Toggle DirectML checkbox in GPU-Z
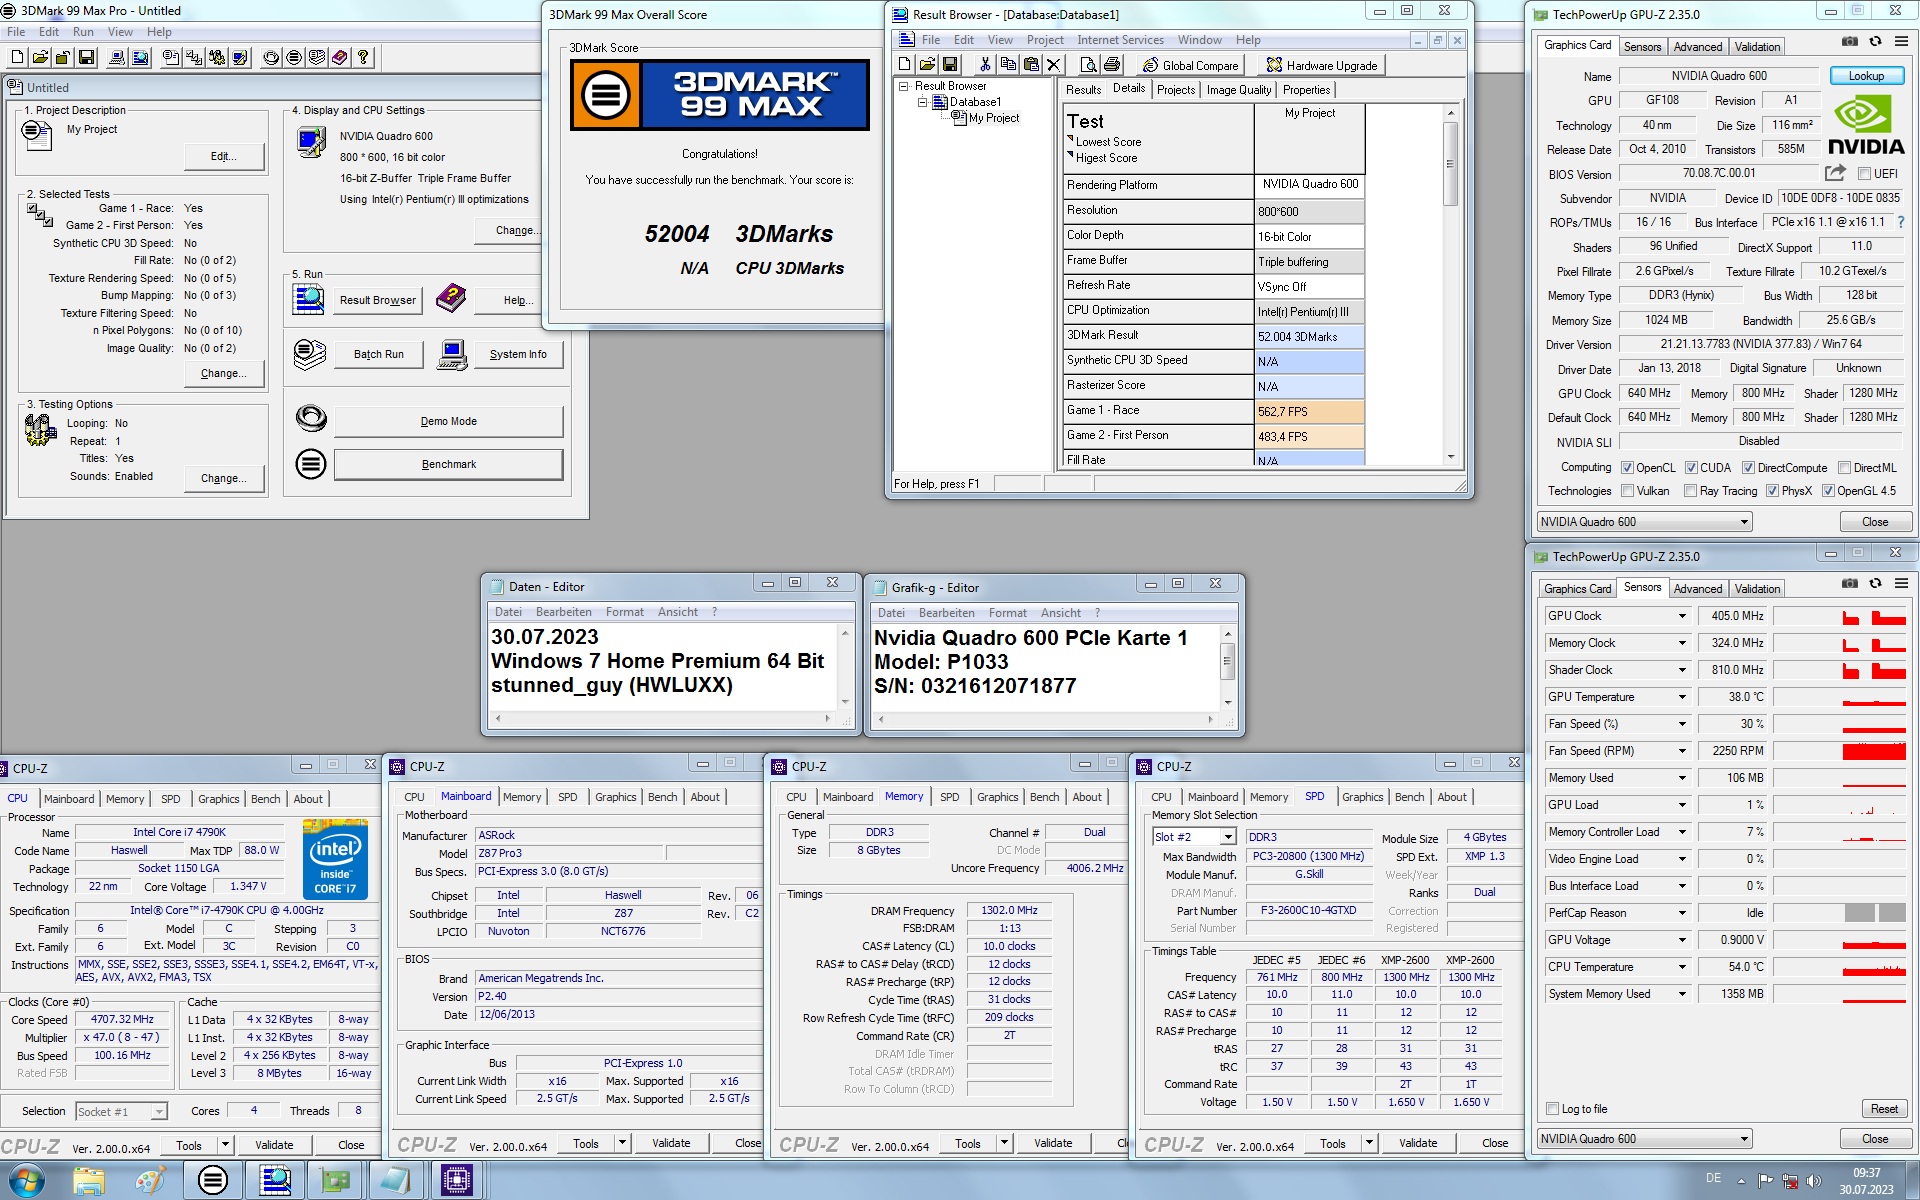The width and height of the screenshot is (1920, 1200). (1843, 468)
